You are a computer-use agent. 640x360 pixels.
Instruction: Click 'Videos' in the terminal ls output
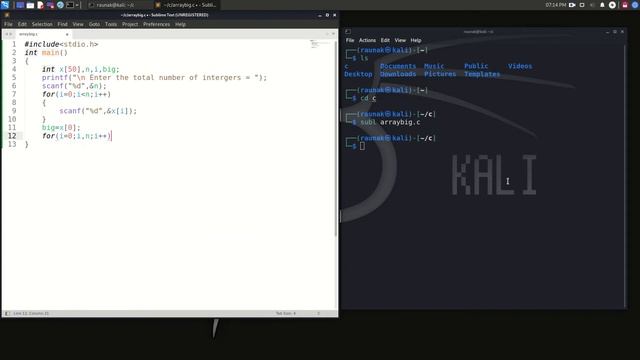[520, 66]
